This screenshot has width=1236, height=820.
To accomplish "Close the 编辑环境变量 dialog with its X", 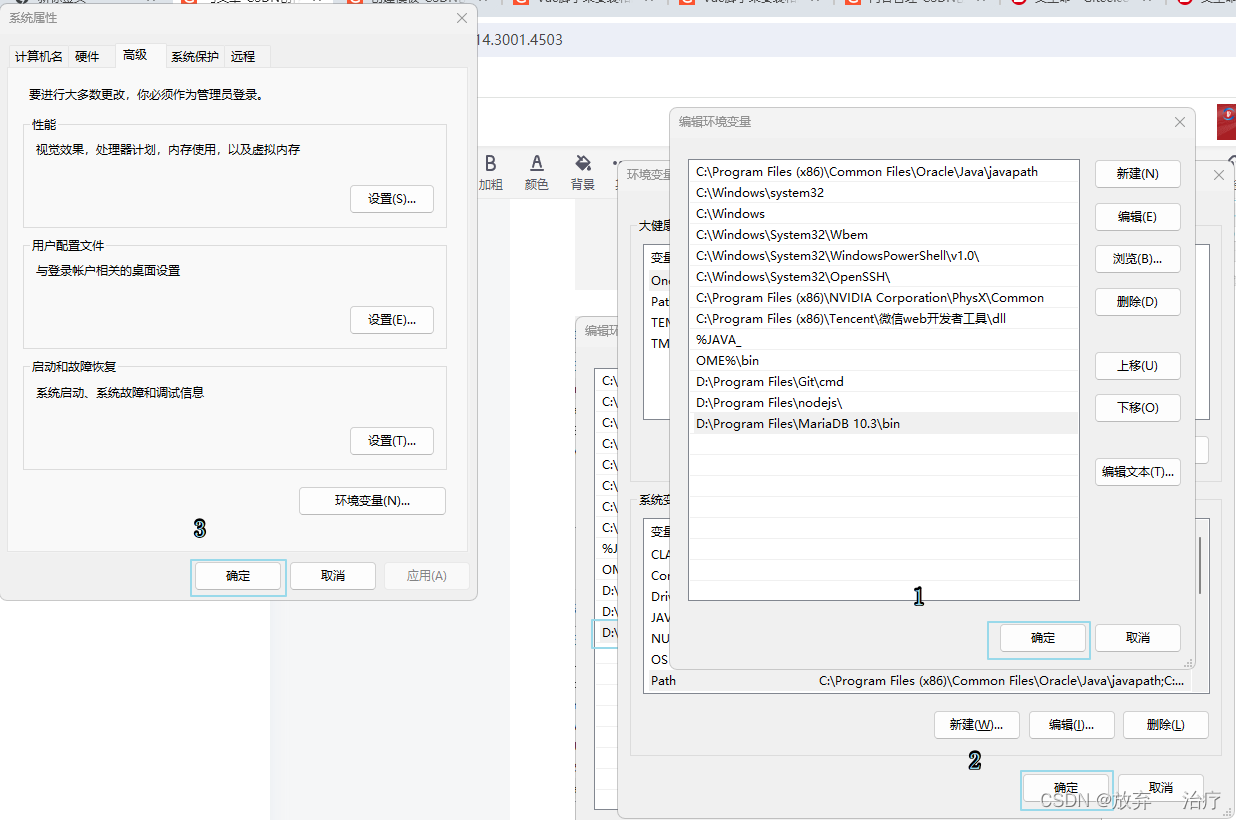I will 1180,122.
